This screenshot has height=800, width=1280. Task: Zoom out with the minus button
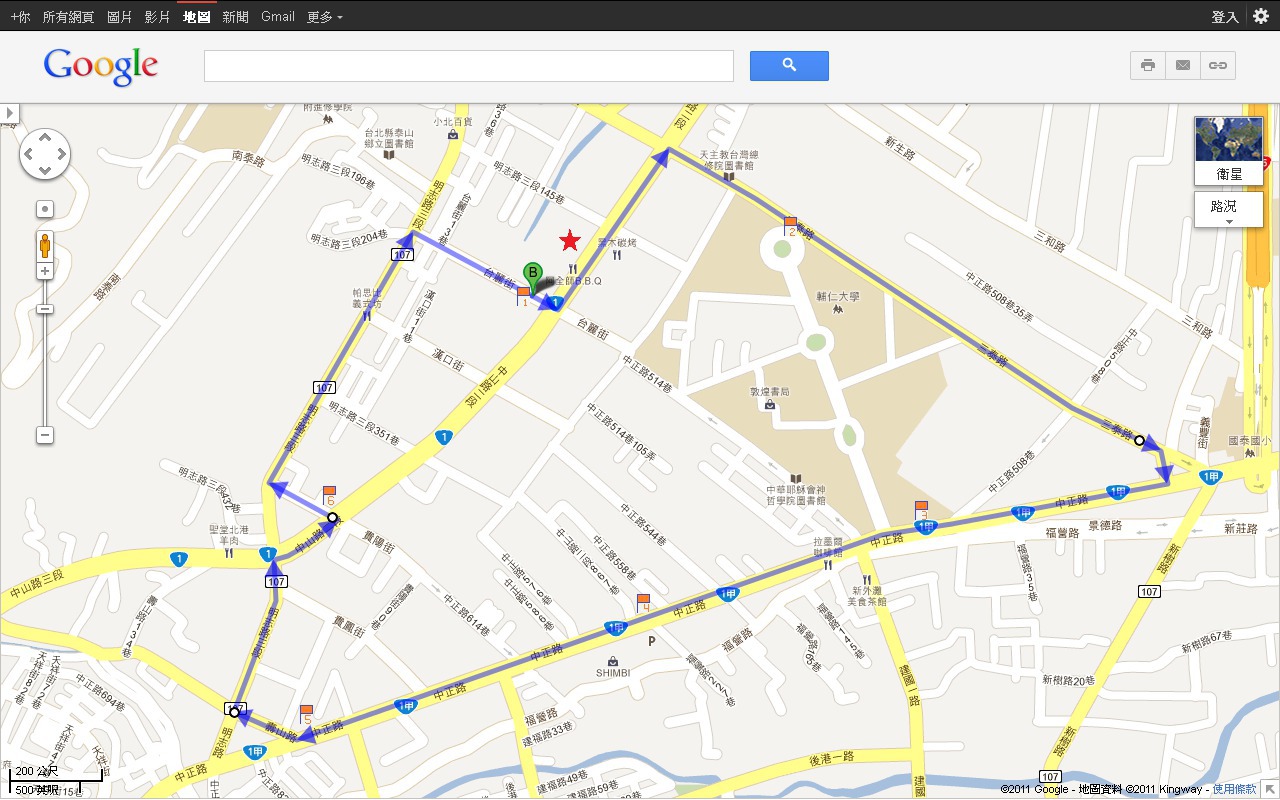click(x=45, y=435)
